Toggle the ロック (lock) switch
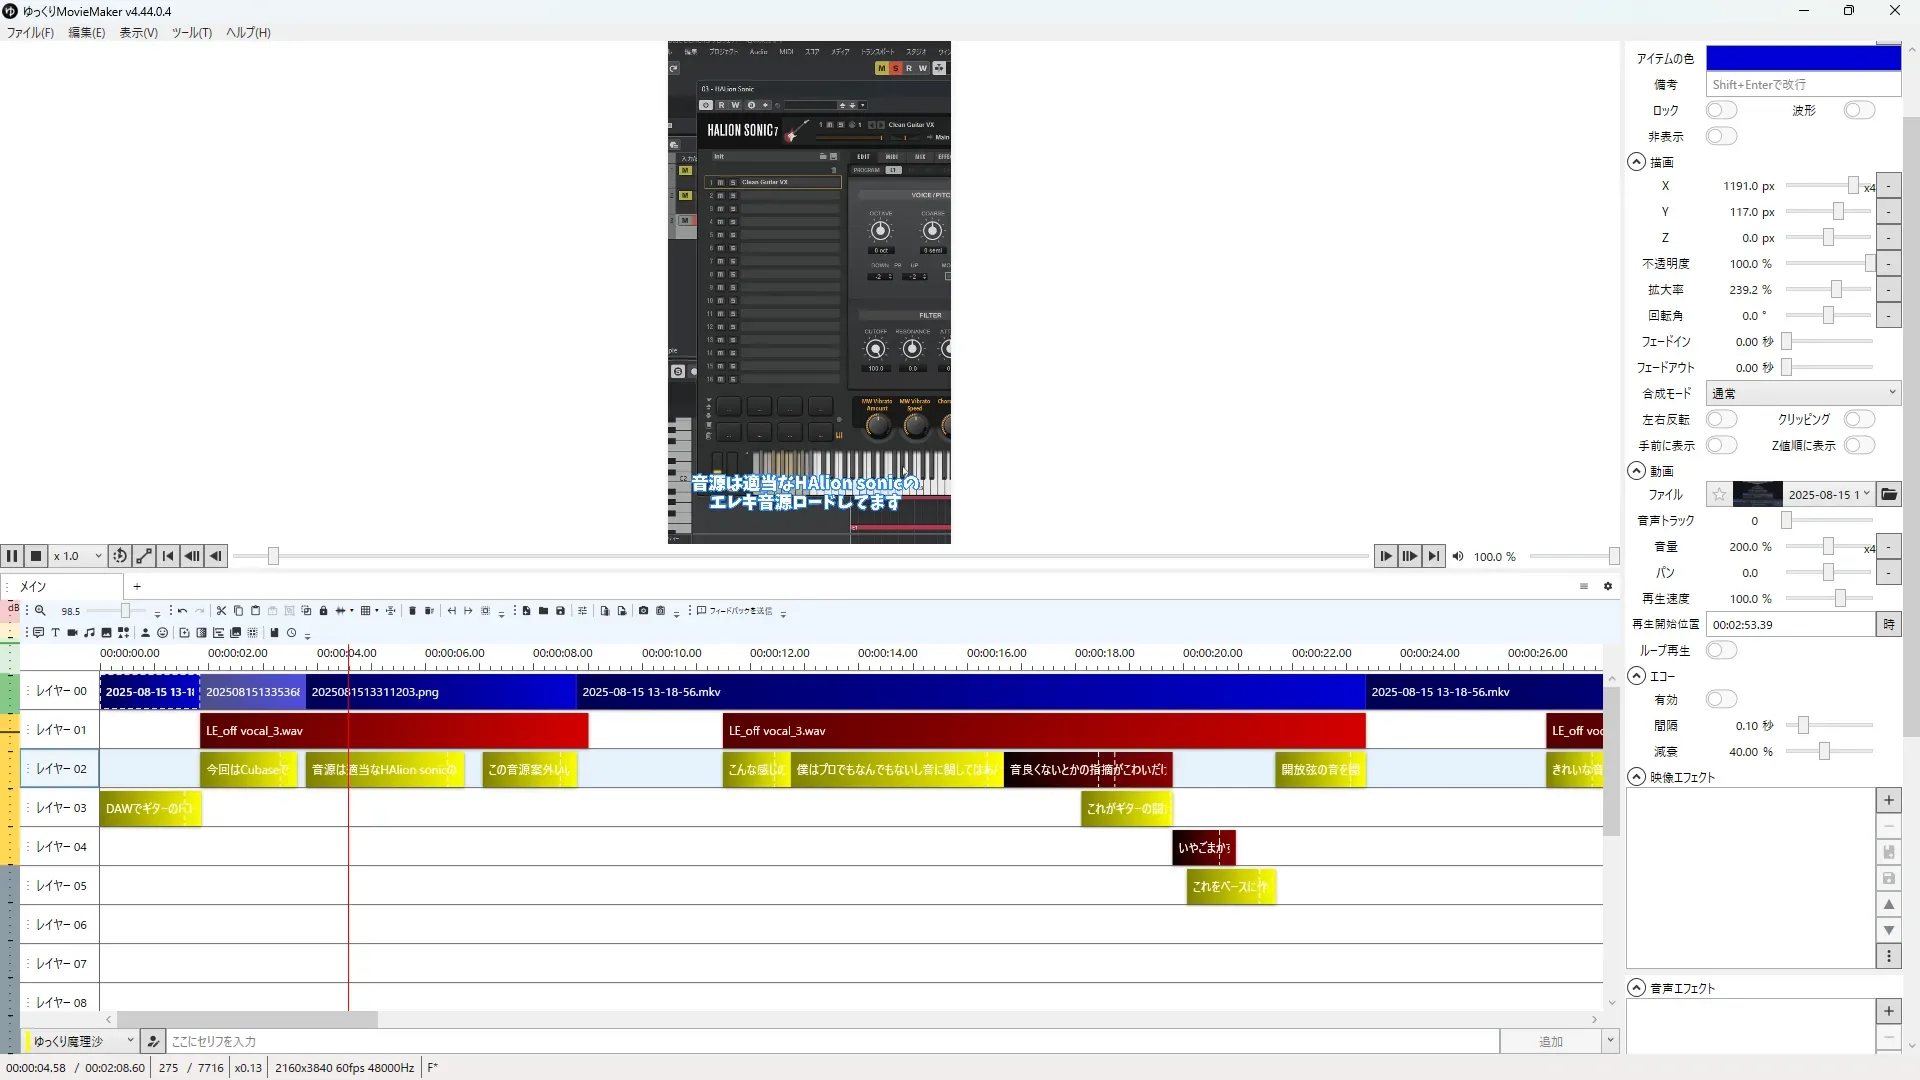1920x1080 pixels. tap(1720, 110)
